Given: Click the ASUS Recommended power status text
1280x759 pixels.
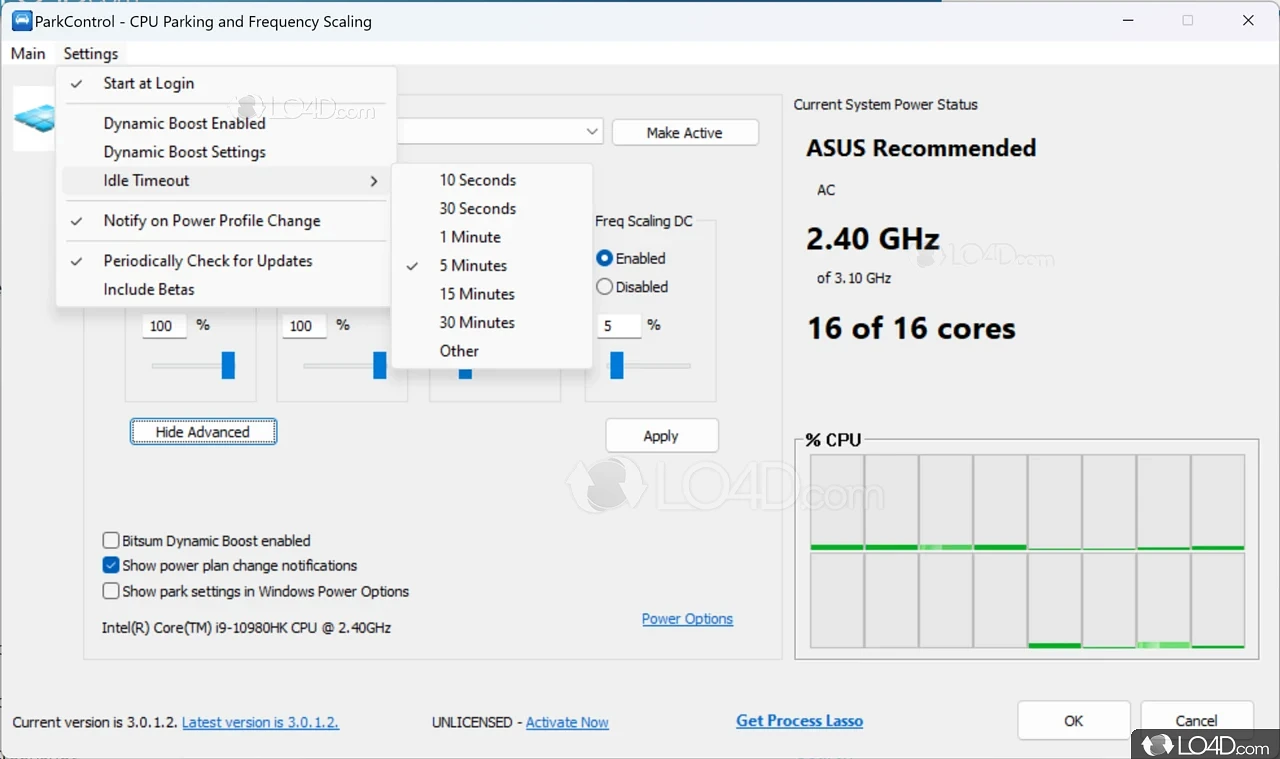Looking at the screenshot, I should tap(921, 148).
